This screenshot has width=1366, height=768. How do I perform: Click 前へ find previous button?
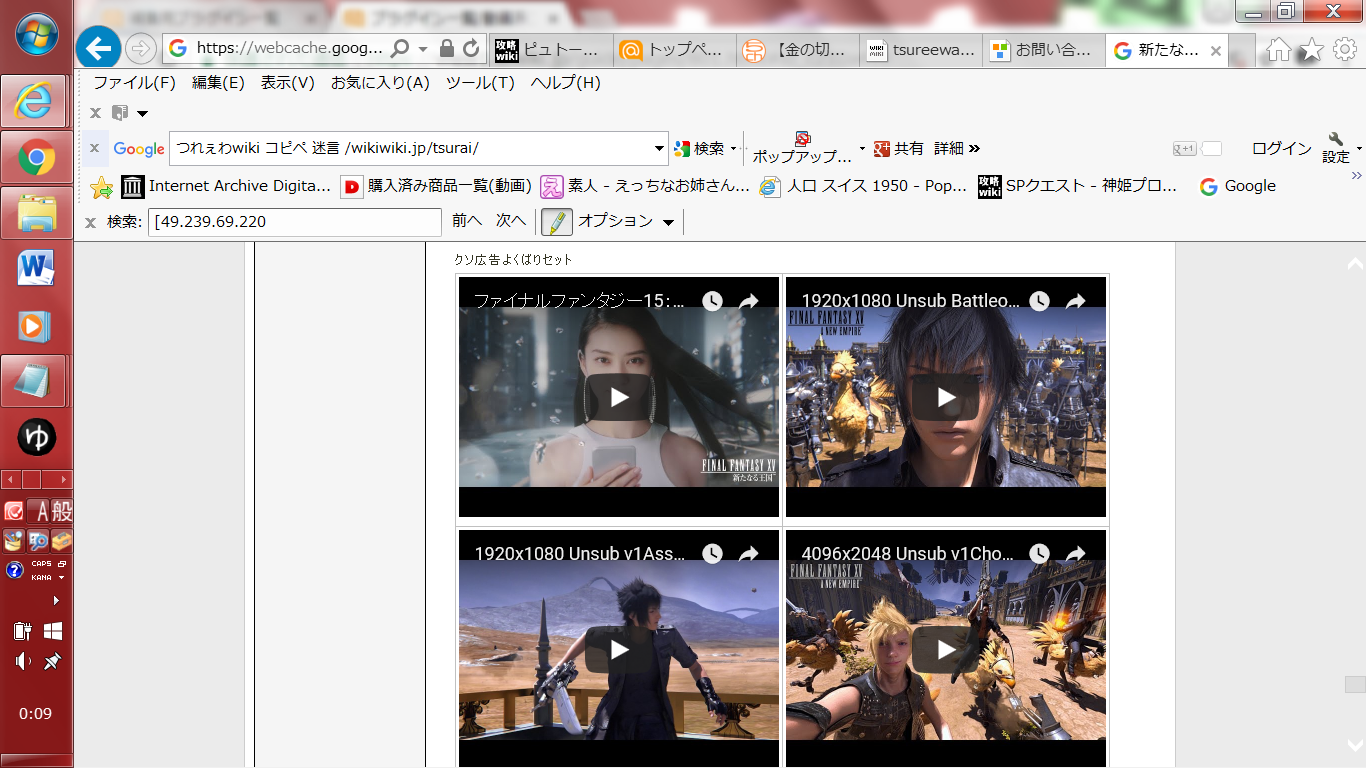click(467, 221)
